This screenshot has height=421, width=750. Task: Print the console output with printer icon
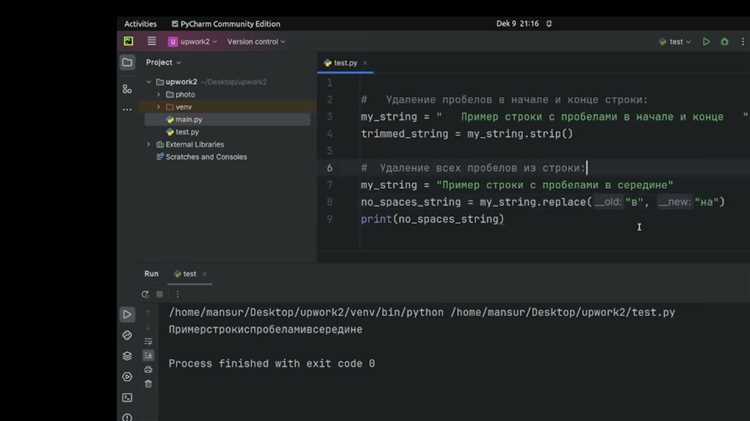tap(148, 369)
